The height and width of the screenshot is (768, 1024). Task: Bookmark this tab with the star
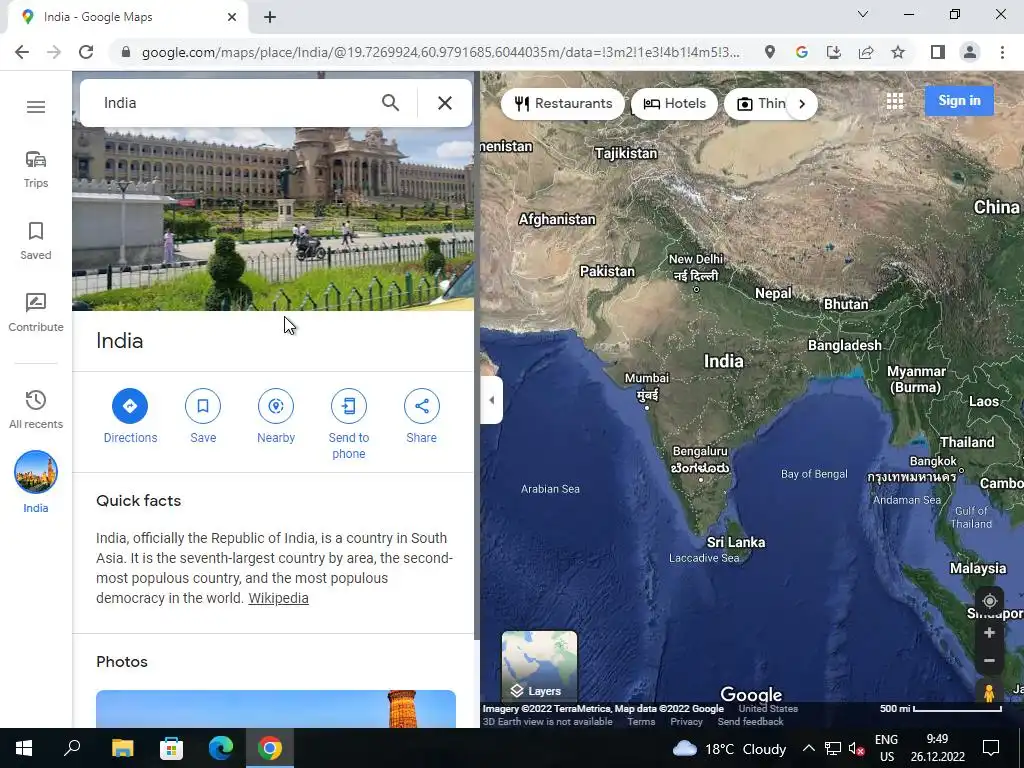tap(898, 52)
